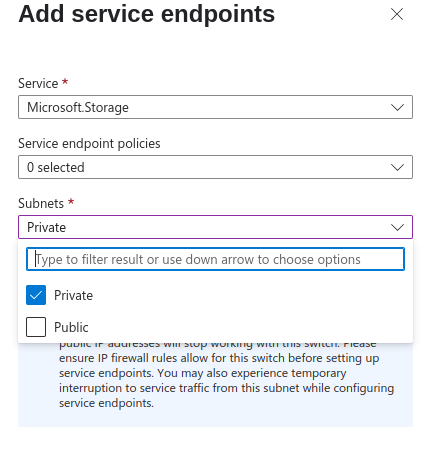This screenshot has height=457, width=425.
Task: Focus the "Type to filter result" search box
Action: (x=215, y=259)
